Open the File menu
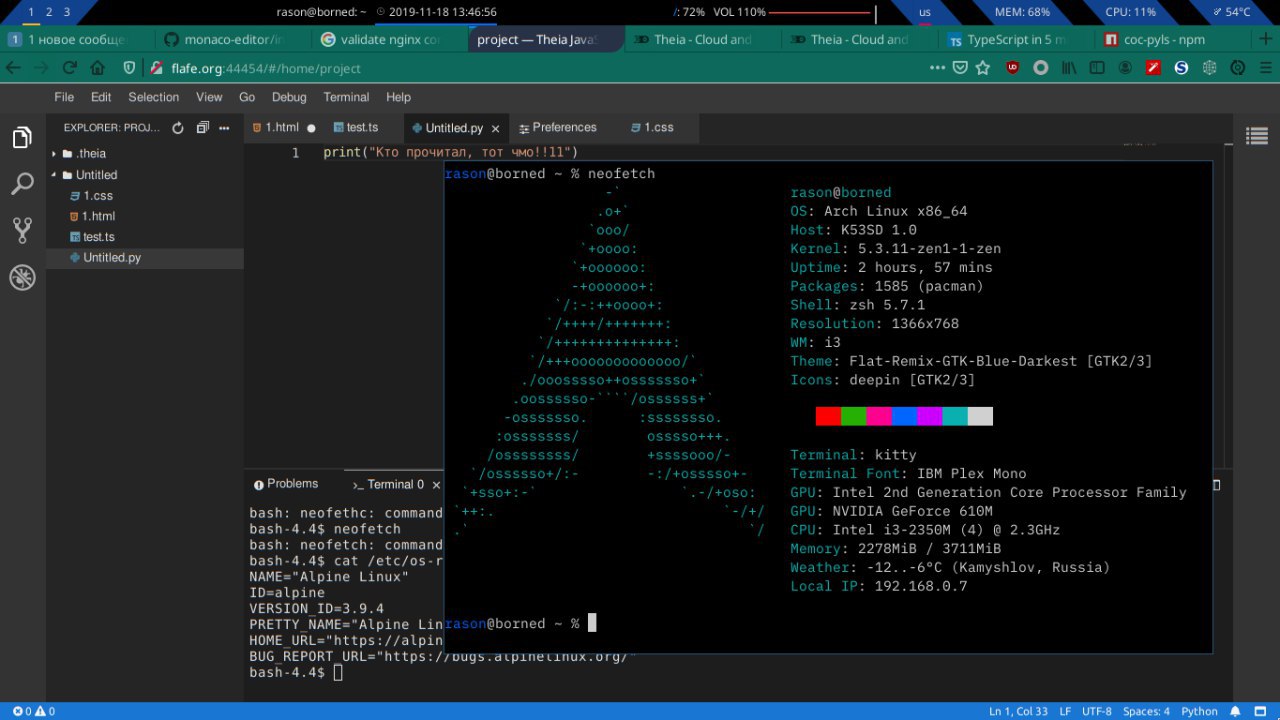 [64, 97]
